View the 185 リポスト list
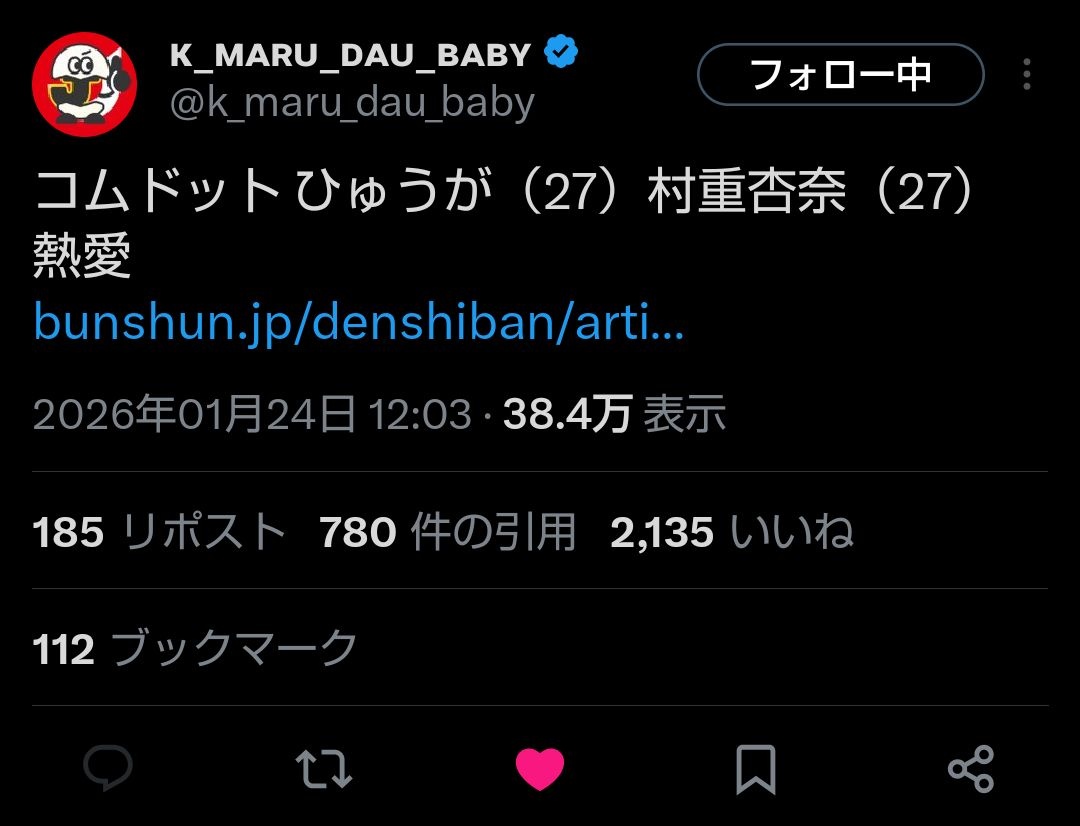 159,532
